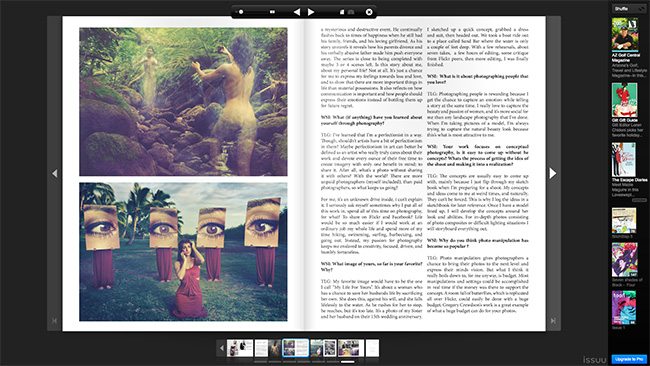
Task: Open The Escape Diaries publication cover
Action: pos(623,160)
